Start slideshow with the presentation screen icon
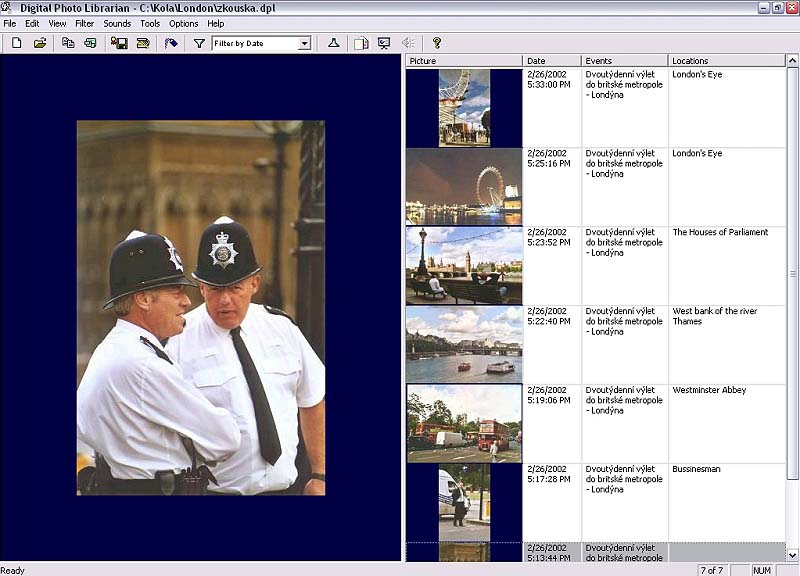This screenshot has height=576, width=800. (x=384, y=43)
